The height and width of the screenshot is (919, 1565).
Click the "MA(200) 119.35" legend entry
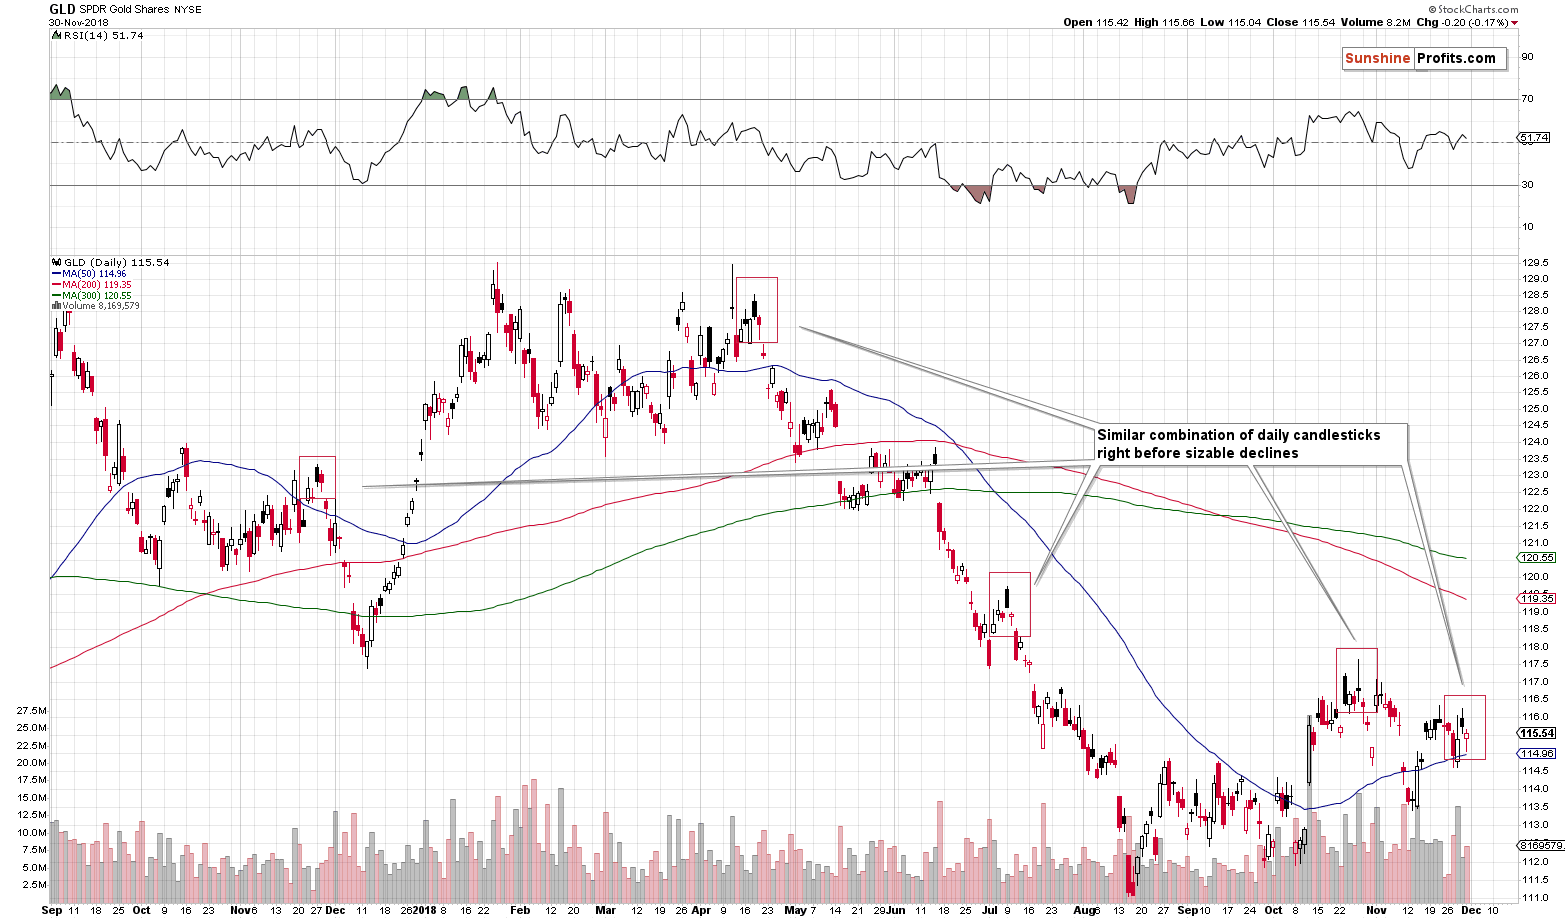pyautogui.click(x=97, y=285)
